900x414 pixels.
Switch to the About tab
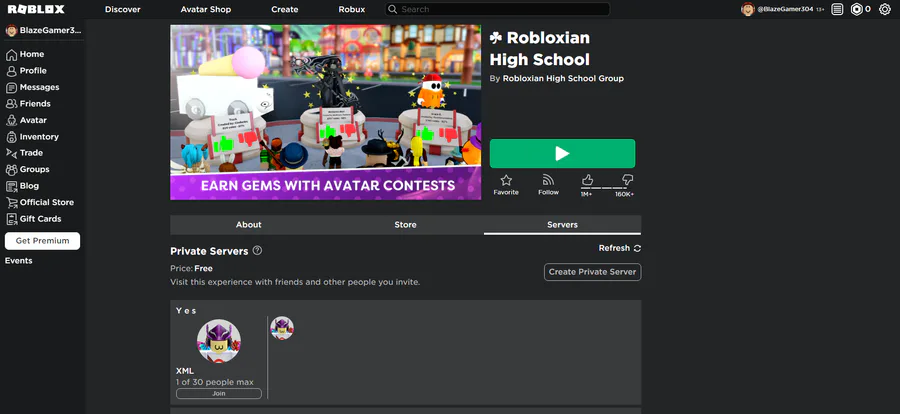point(249,225)
